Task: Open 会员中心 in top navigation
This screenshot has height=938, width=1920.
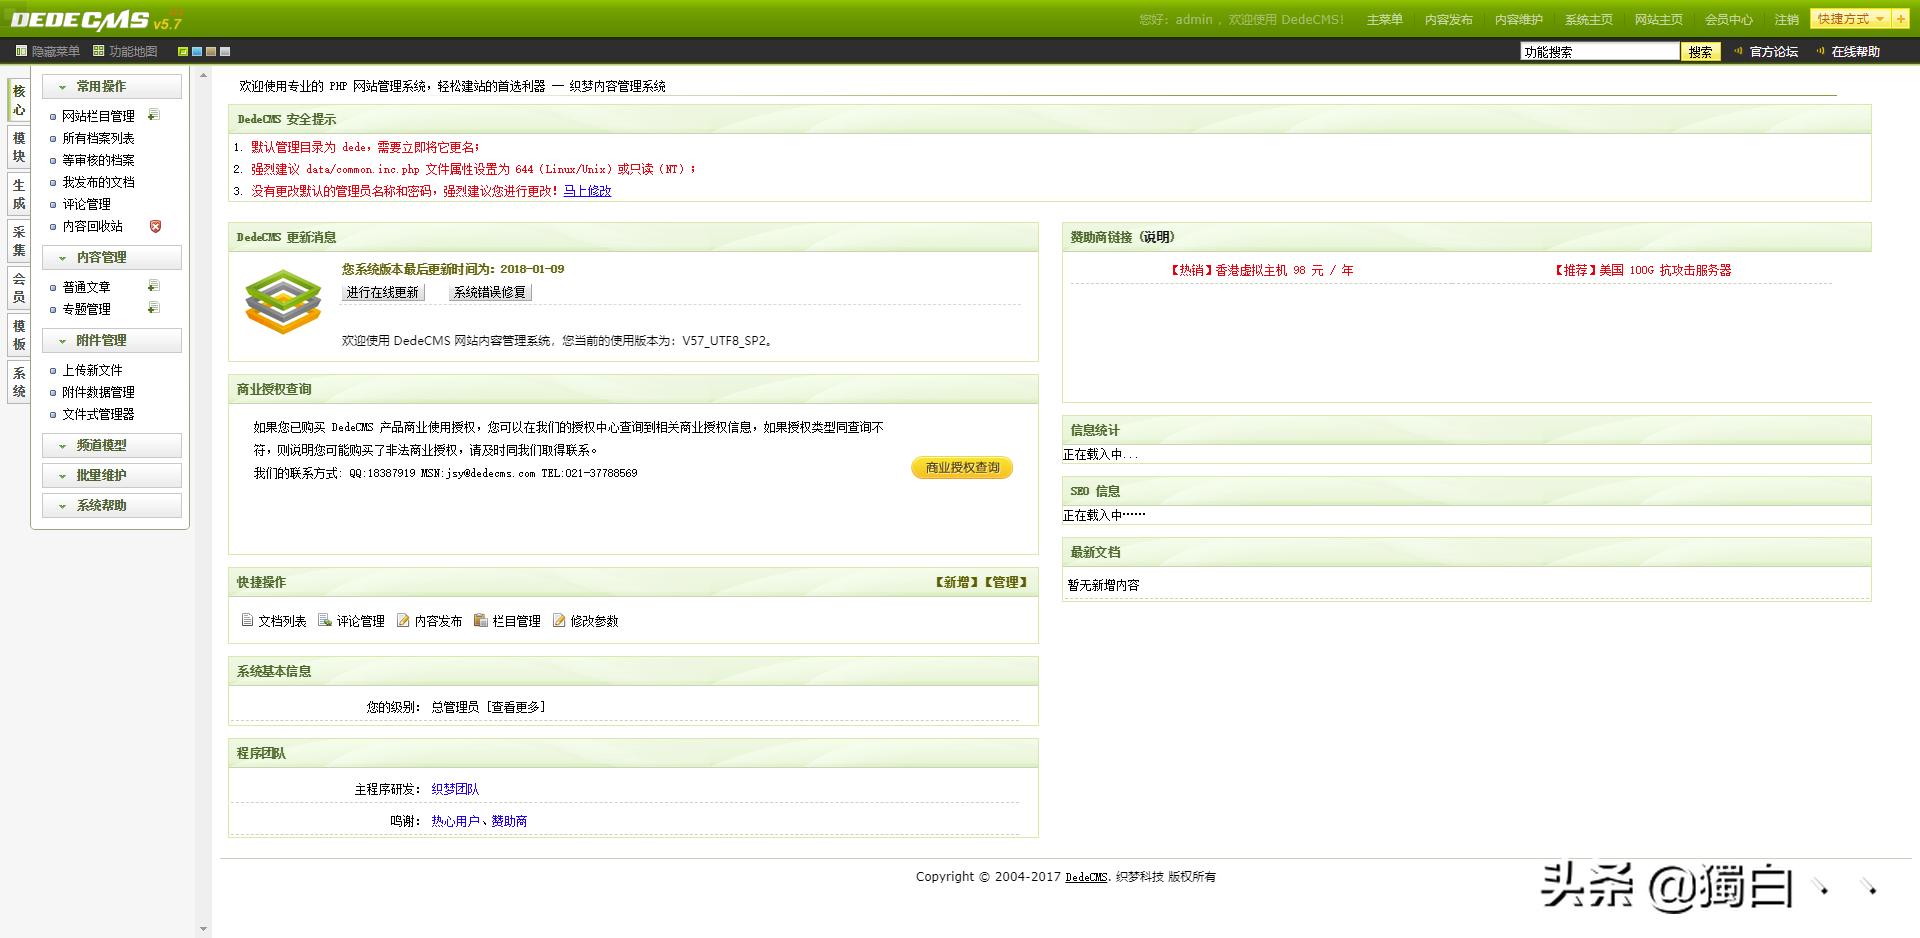Action: pyautogui.click(x=1729, y=20)
